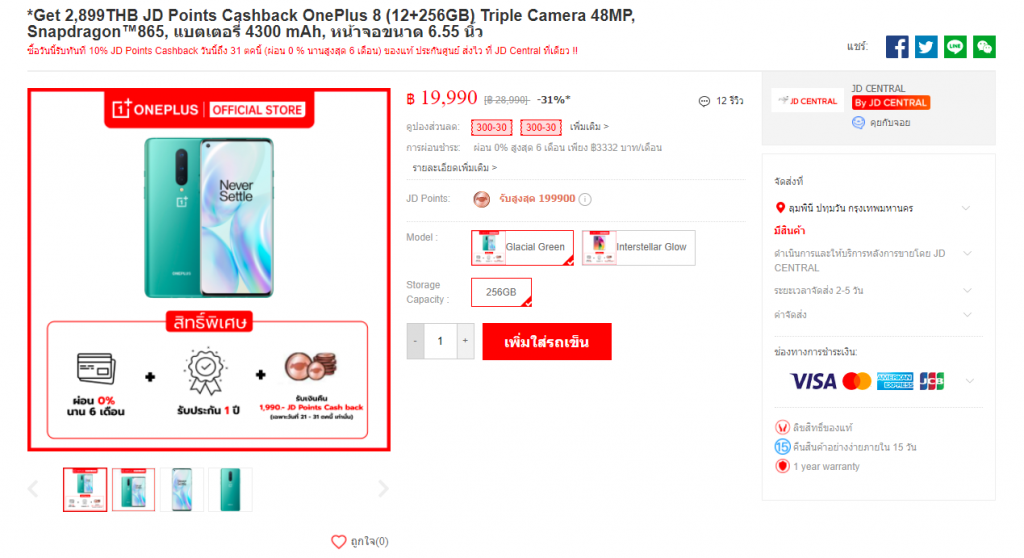Expand payment methods chevron
The height and width of the screenshot is (558, 1024).
coord(970,381)
